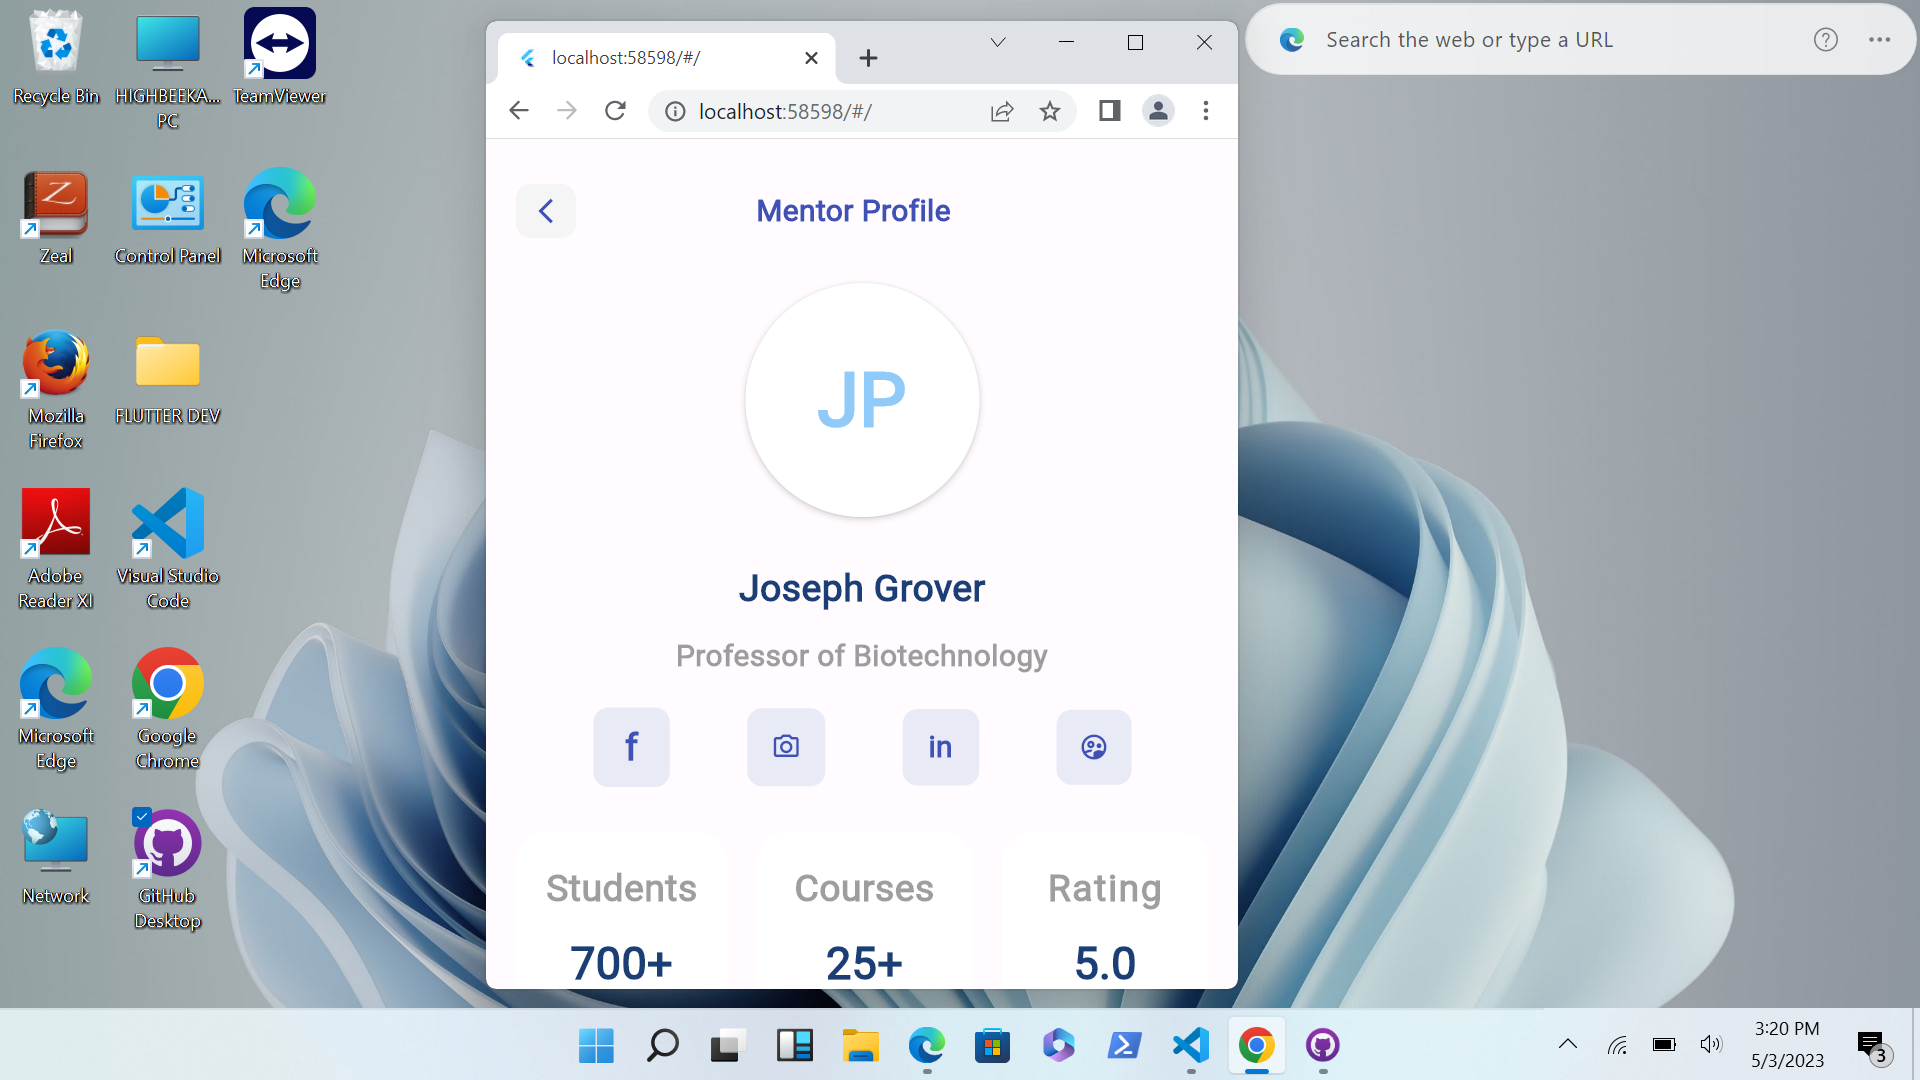Viewport: 1920px width, 1080px height.
Task: Select TeamViewer desktop shortcut
Action: pos(280,58)
